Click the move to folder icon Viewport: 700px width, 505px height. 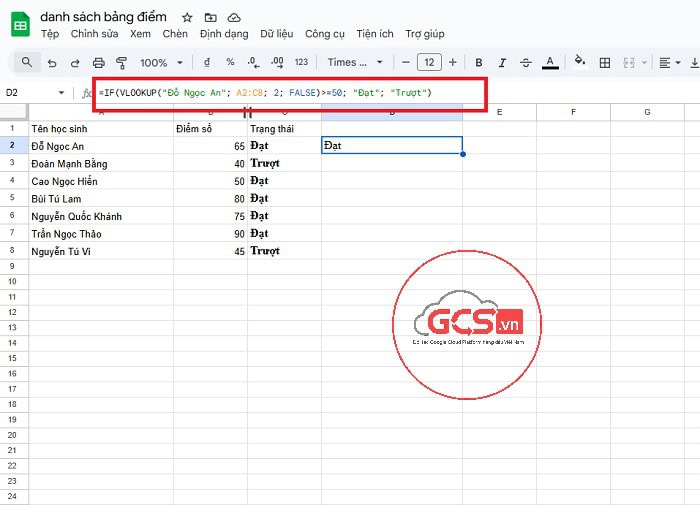(x=210, y=18)
